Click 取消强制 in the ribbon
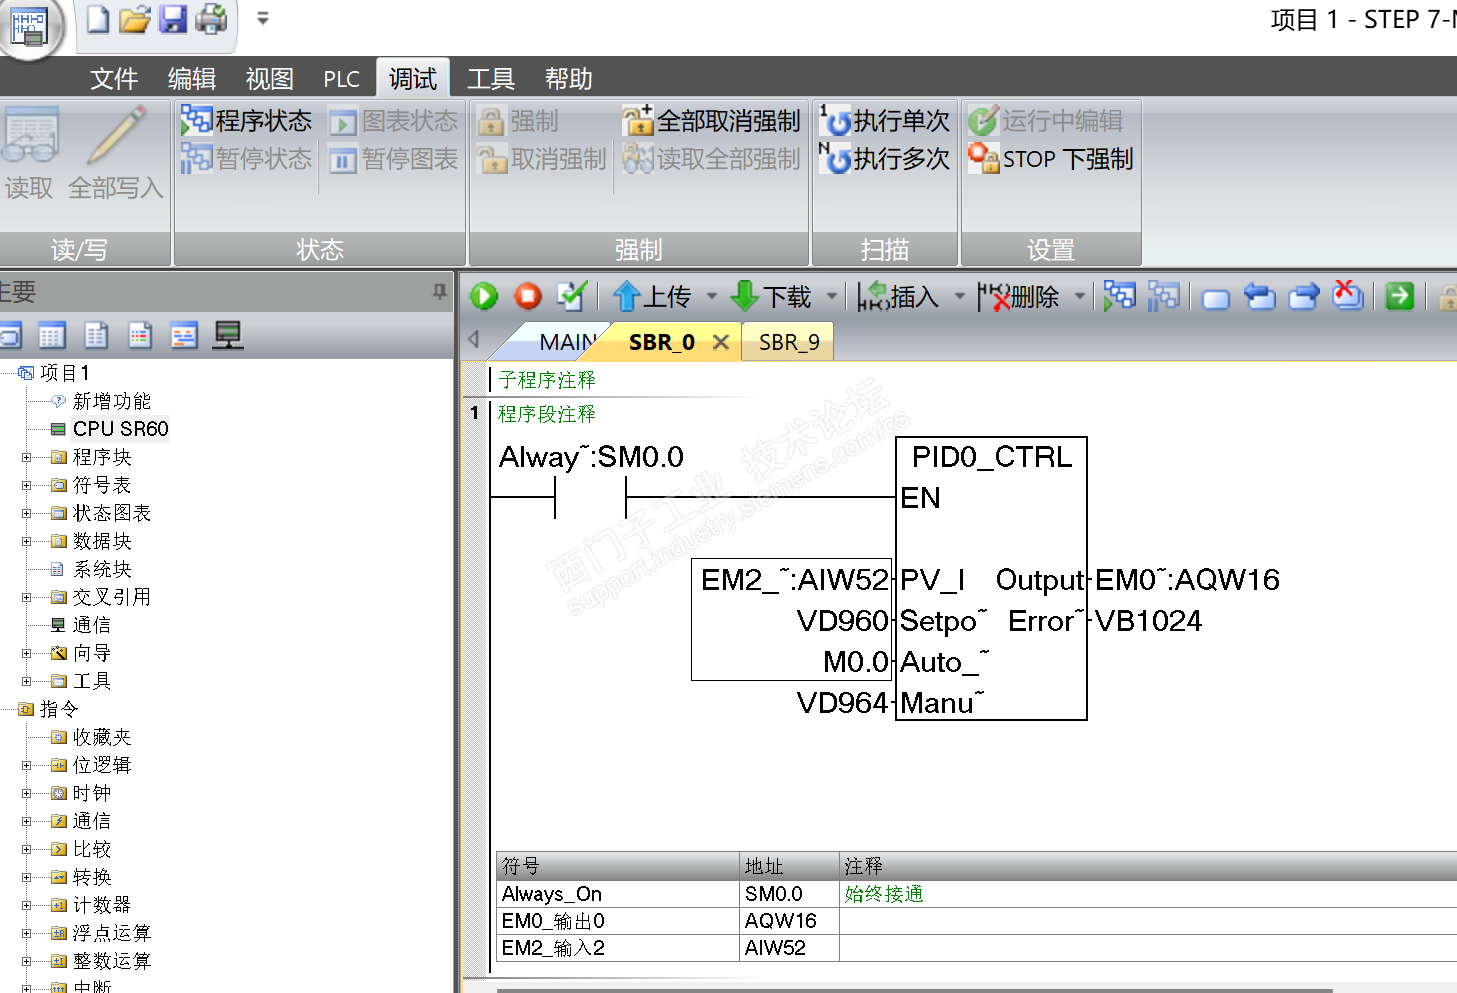This screenshot has height=993, width=1457. point(542,159)
